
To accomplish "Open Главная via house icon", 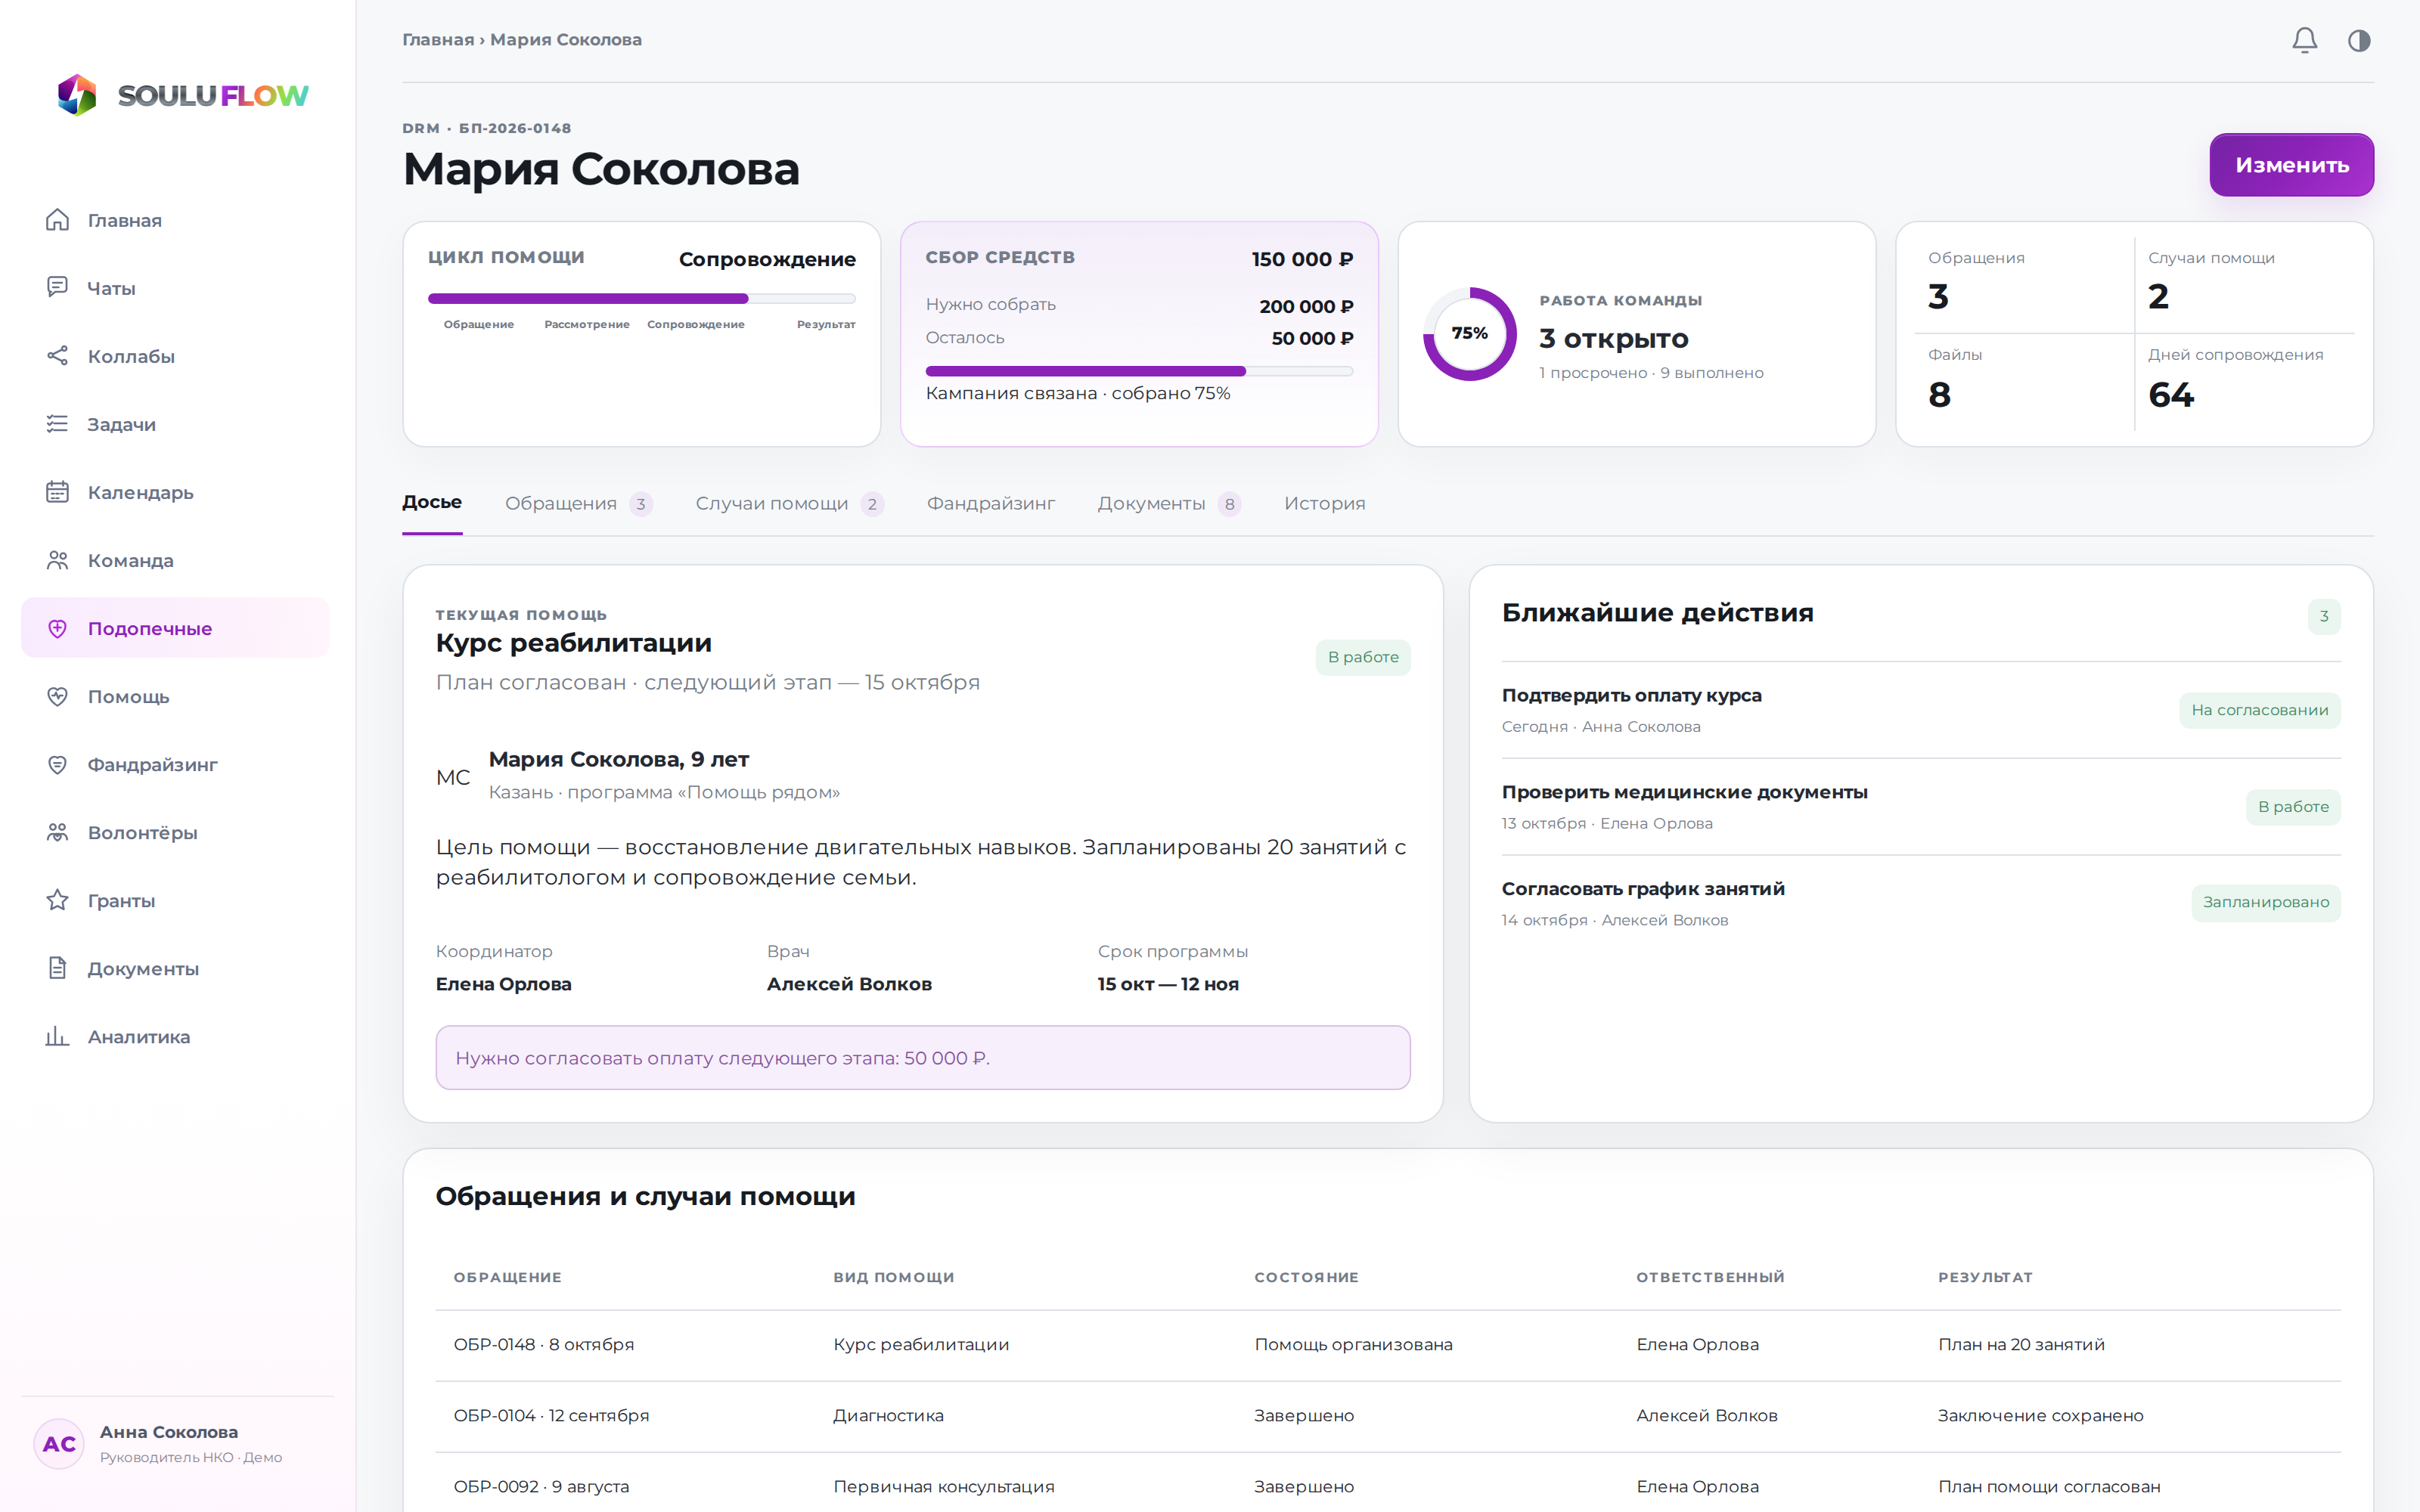I will click(x=57, y=220).
